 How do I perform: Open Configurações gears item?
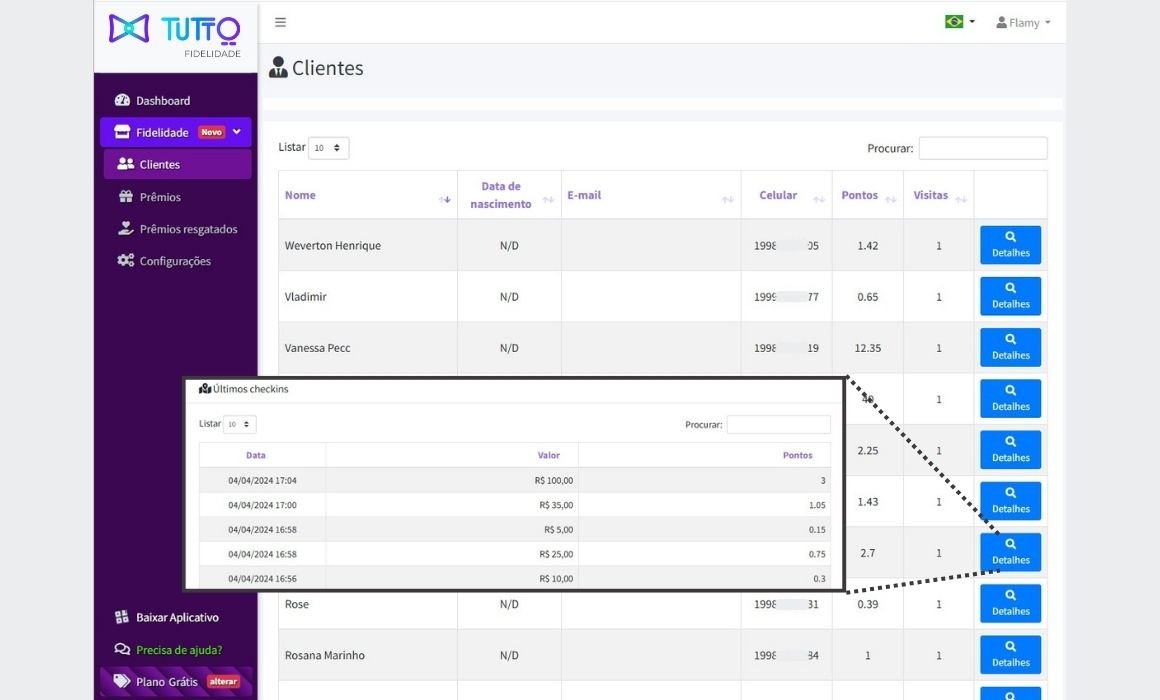[174, 261]
